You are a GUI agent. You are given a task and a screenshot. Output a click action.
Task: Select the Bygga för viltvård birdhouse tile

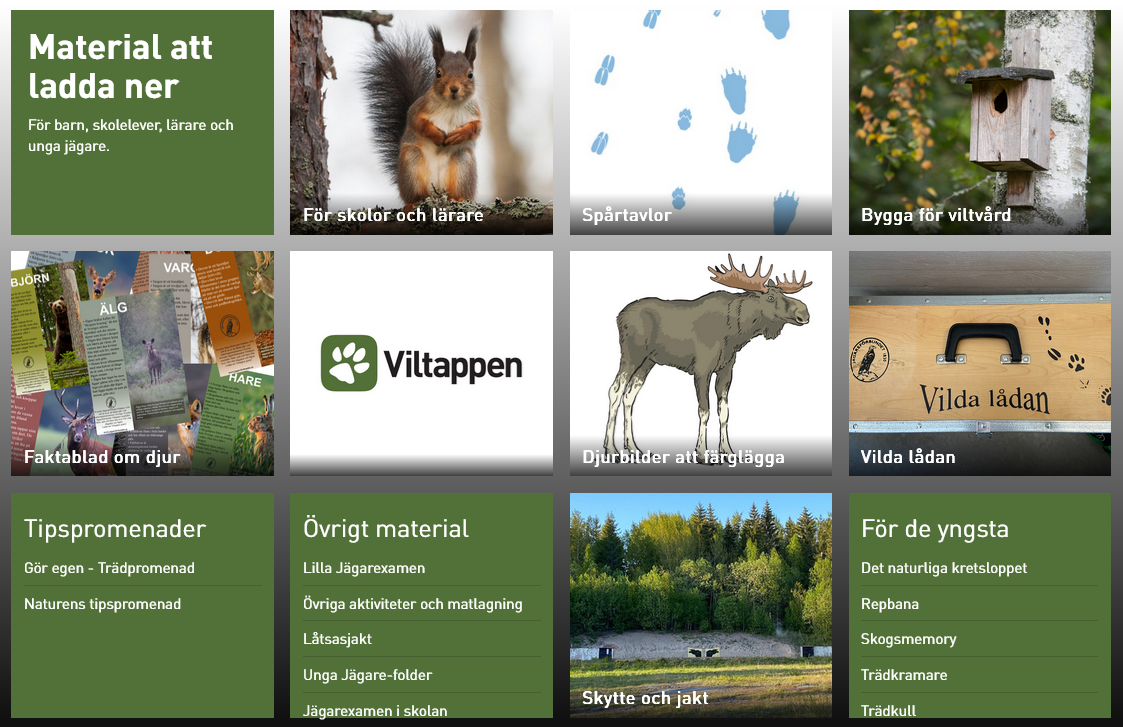980,122
